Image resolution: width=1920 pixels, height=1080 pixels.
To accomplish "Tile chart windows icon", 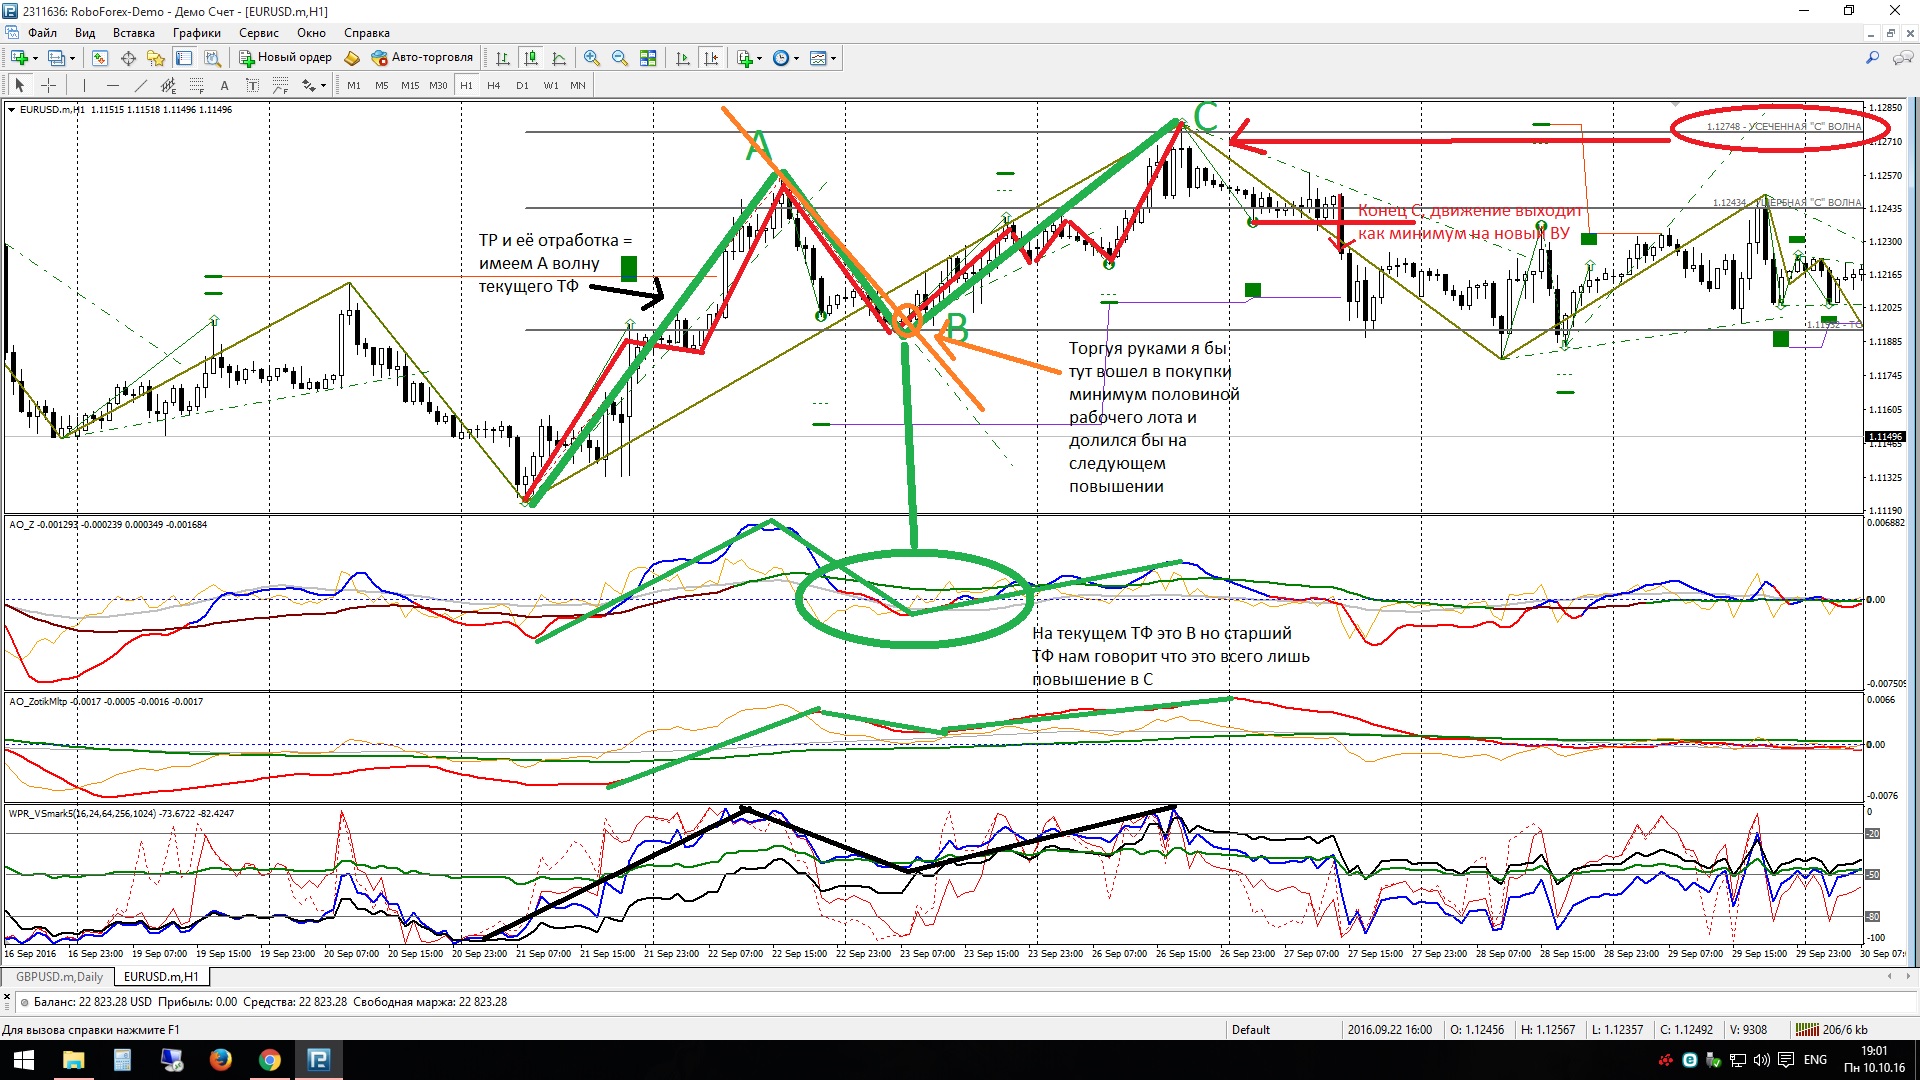I will coord(648,58).
